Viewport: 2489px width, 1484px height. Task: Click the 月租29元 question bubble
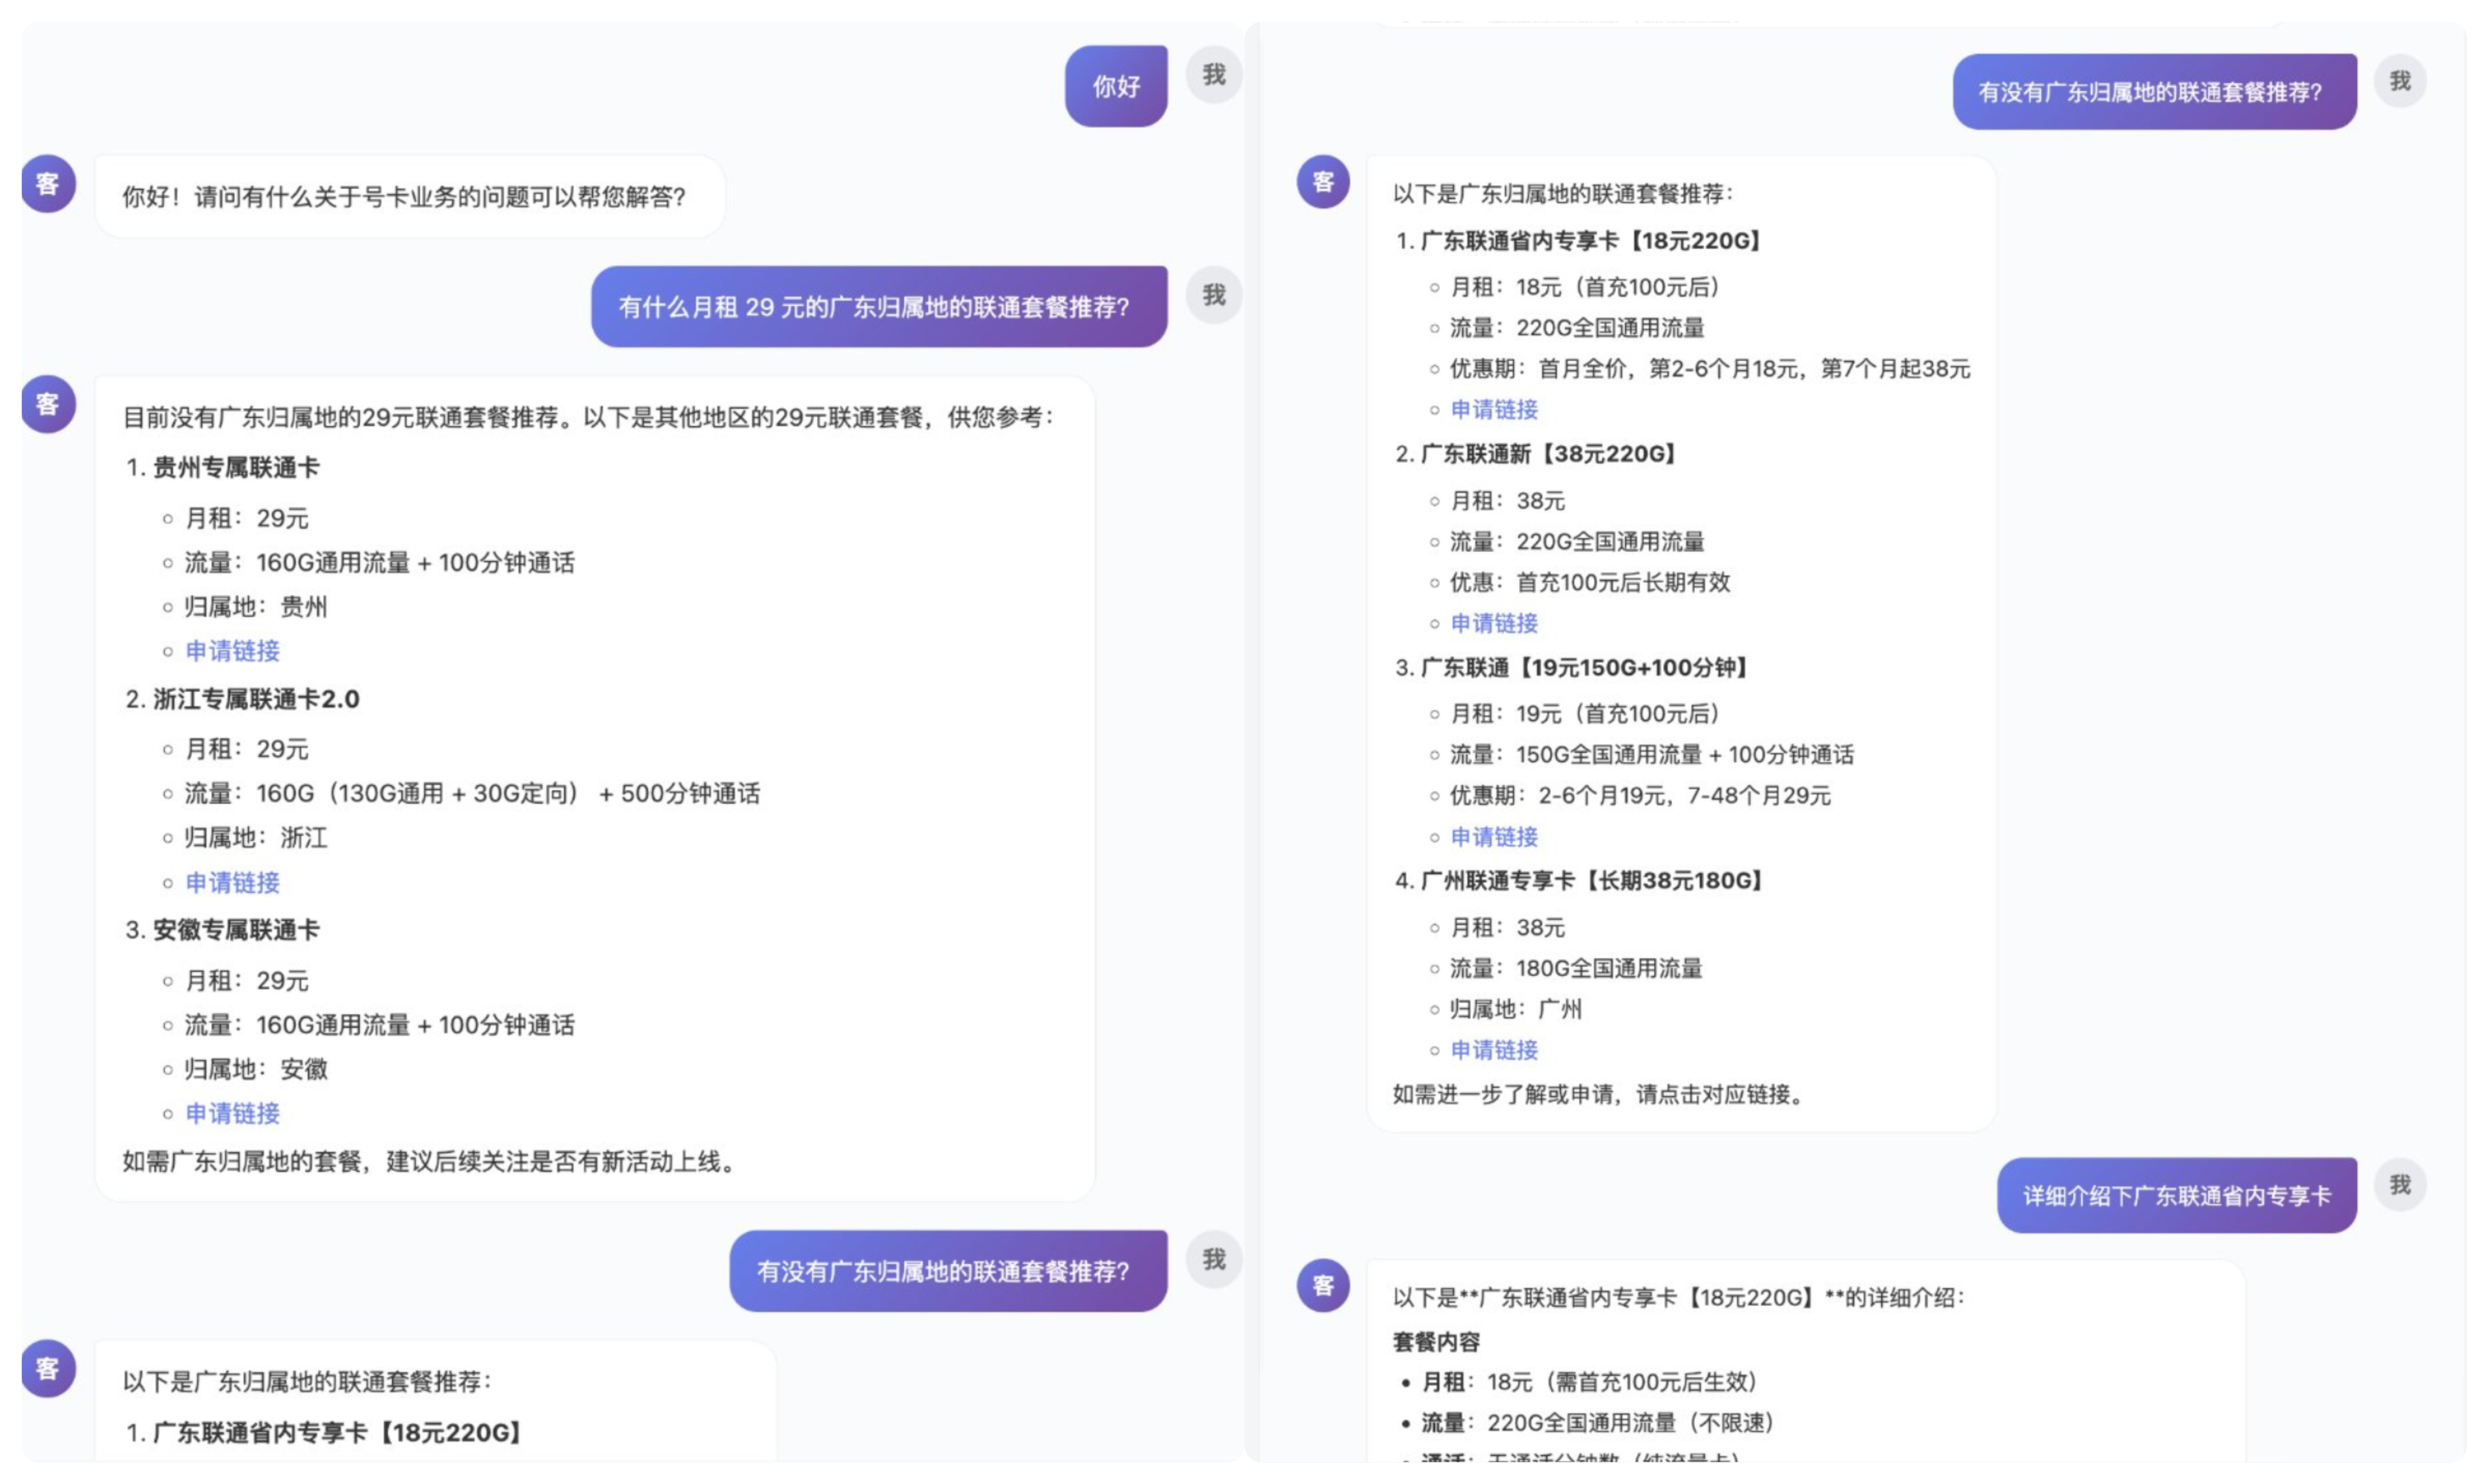coord(876,306)
